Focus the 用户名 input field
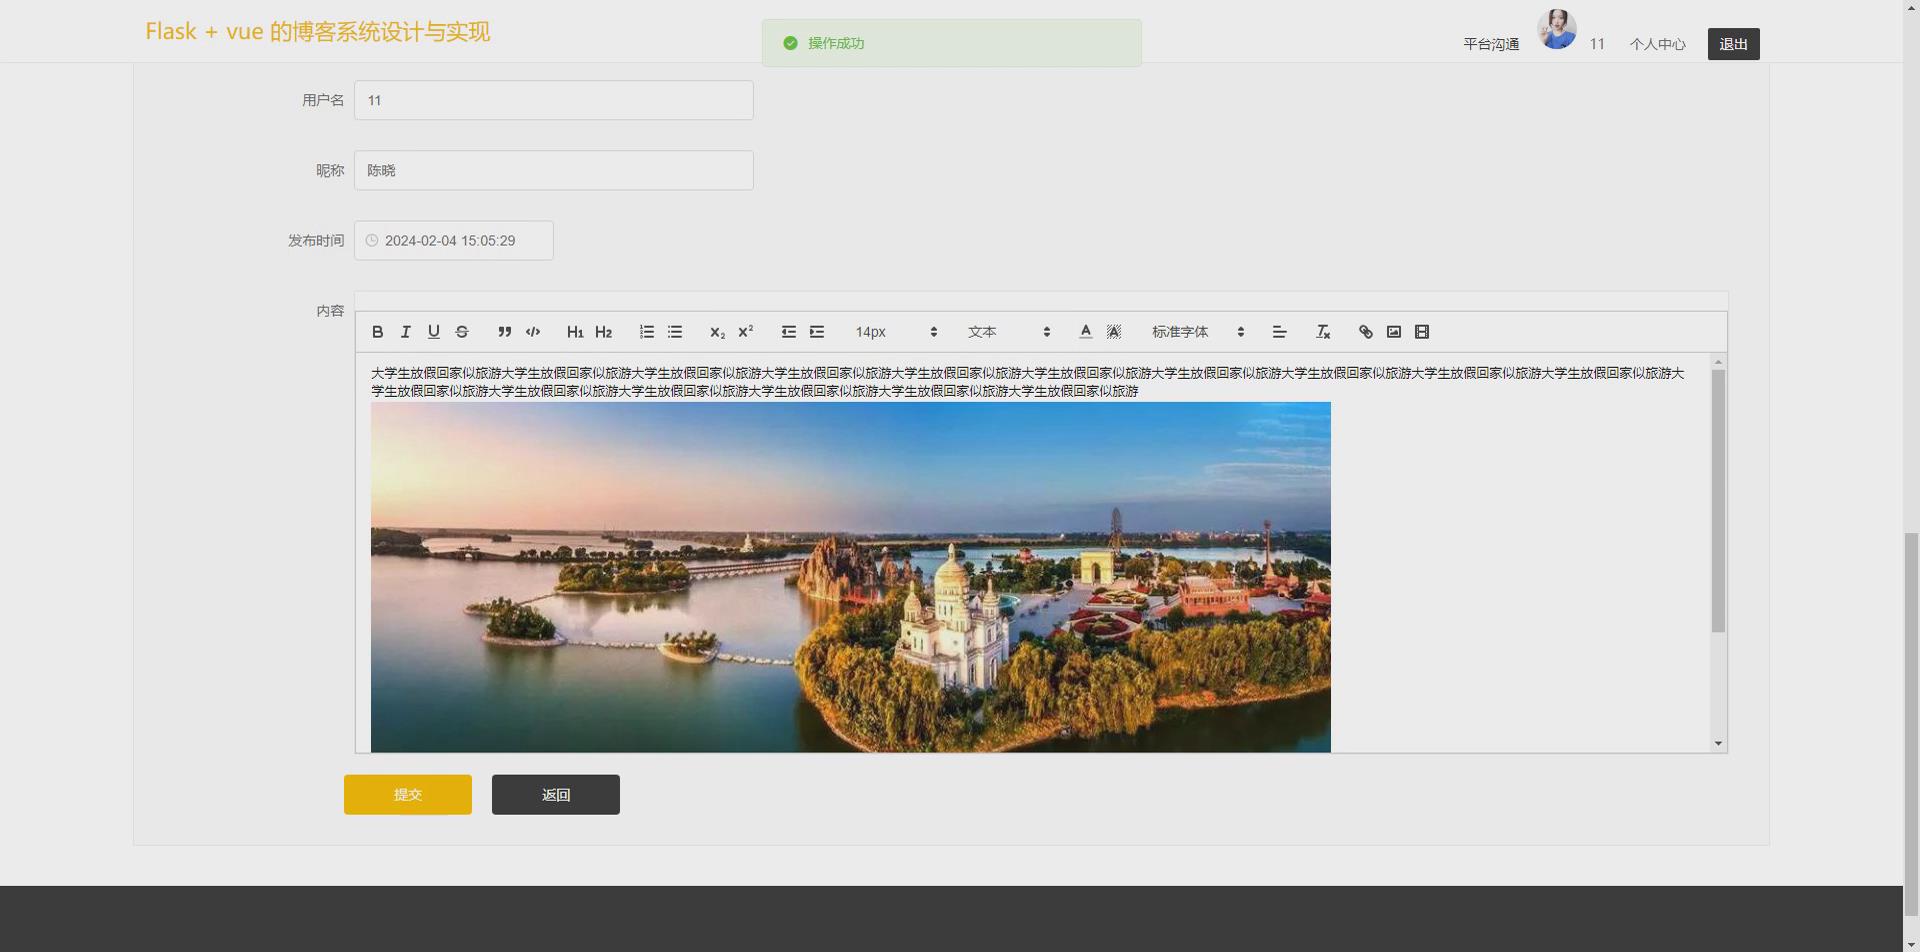Screen dimensions: 1920x952 pos(554,100)
